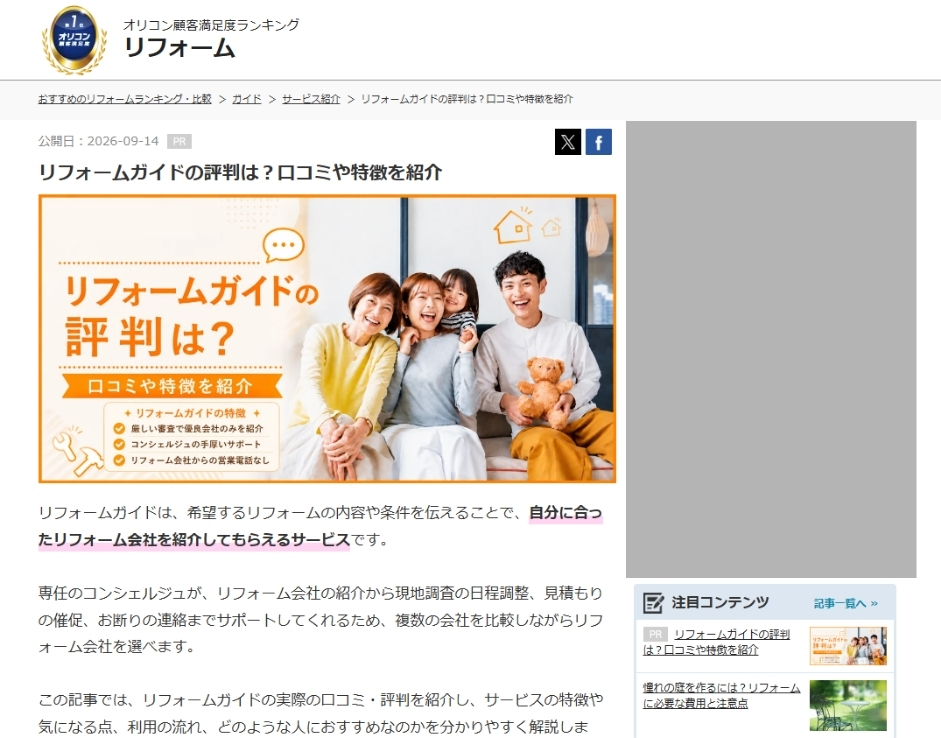Image resolution: width=941 pixels, height=738 pixels.
Task: Click article heading リフォームガイドの評判は?口コミや特徴を紹介
Action: (240, 172)
